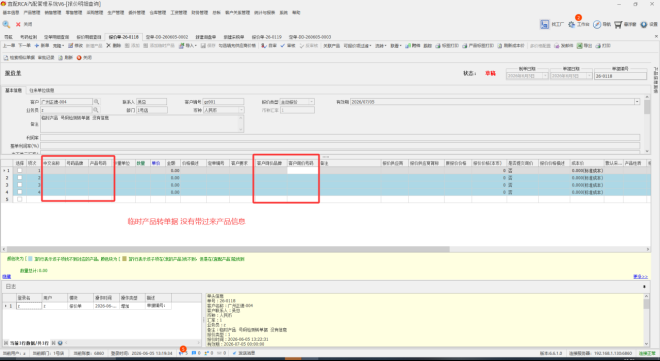This screenshot has height=361, width=660.
Task: Click the 刷新 icon in second toolbar row
Action: (x=61, y=58)
